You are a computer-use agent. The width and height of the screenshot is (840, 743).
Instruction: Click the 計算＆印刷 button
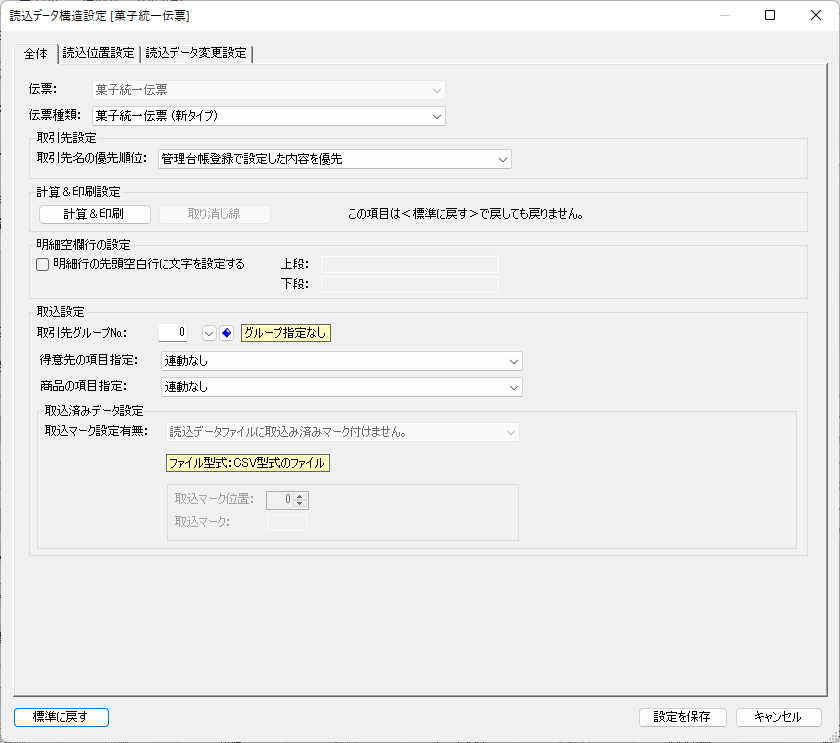tap(94, 214)
